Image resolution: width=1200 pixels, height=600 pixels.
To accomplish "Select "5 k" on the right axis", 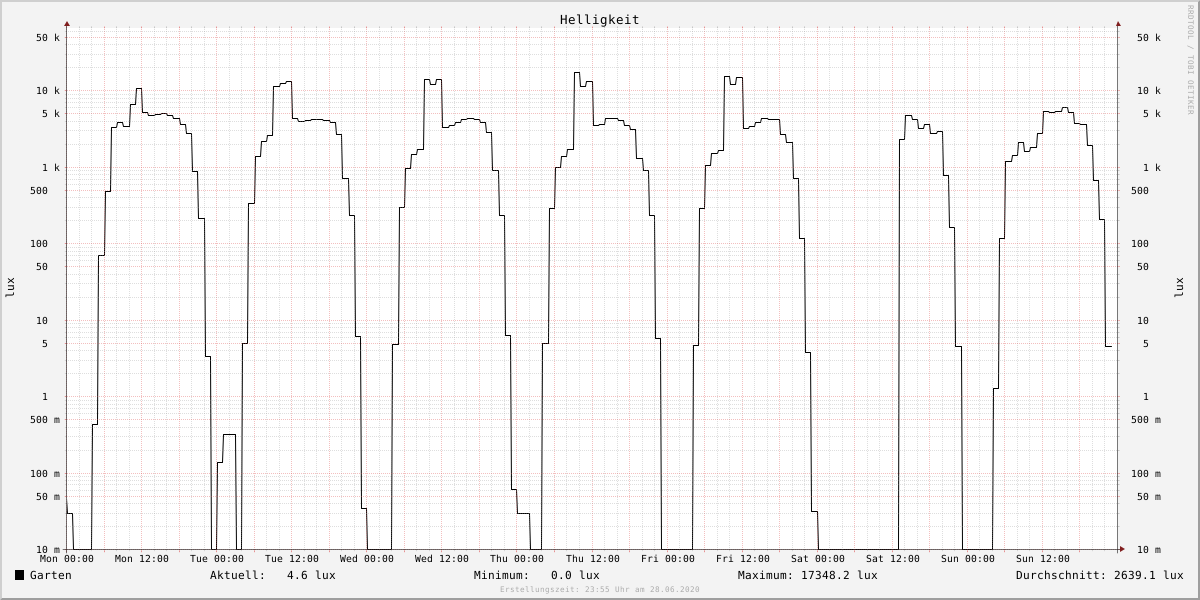I will coord(1152,114).
